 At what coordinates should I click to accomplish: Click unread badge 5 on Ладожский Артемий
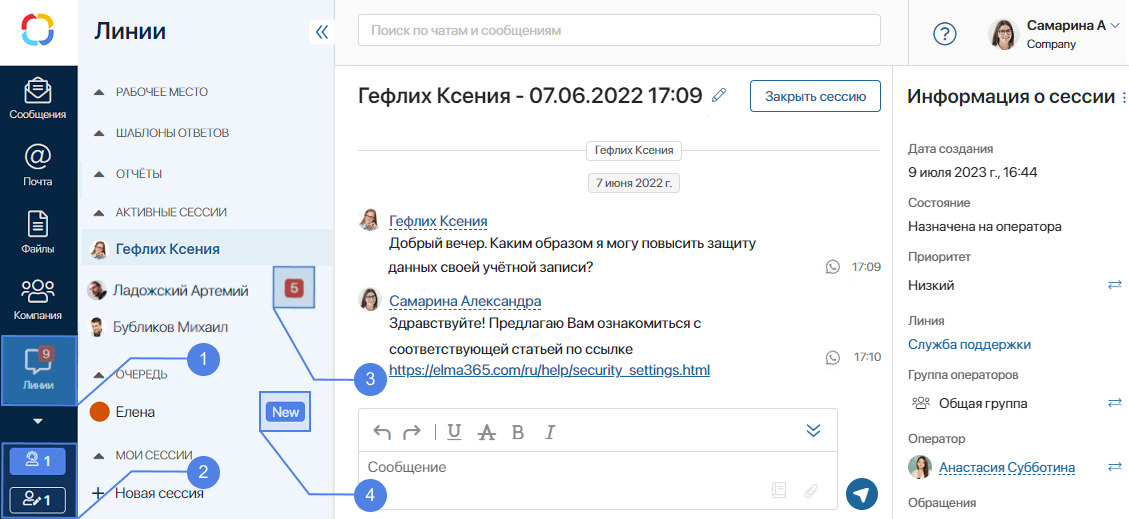294,289
